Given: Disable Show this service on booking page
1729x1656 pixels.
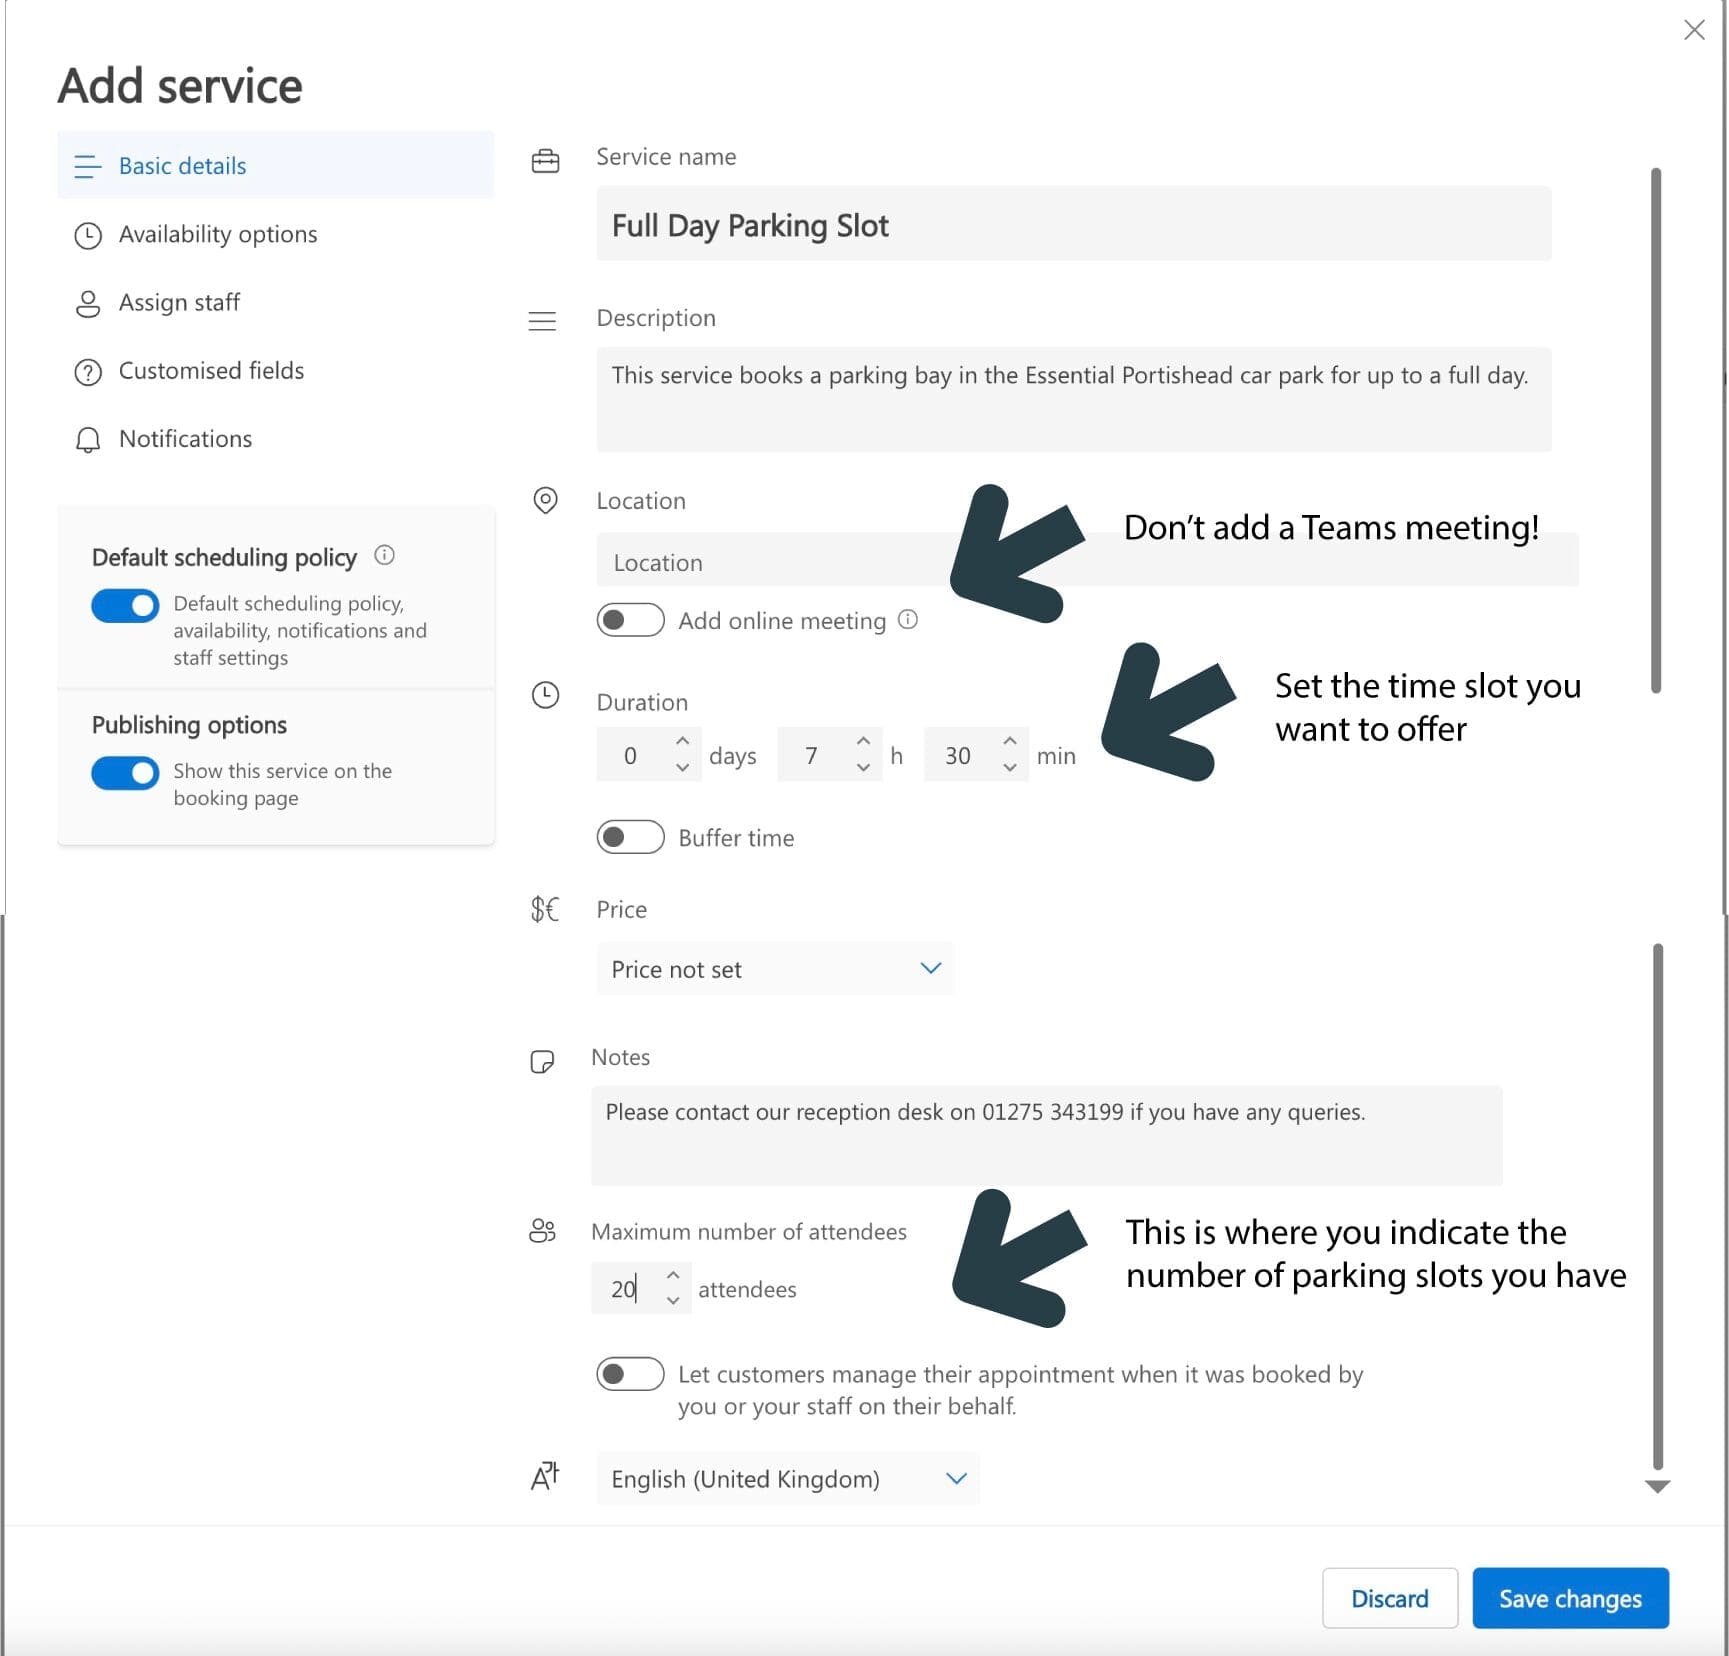Looking at the screenshot, I should (x=125, y=773).
